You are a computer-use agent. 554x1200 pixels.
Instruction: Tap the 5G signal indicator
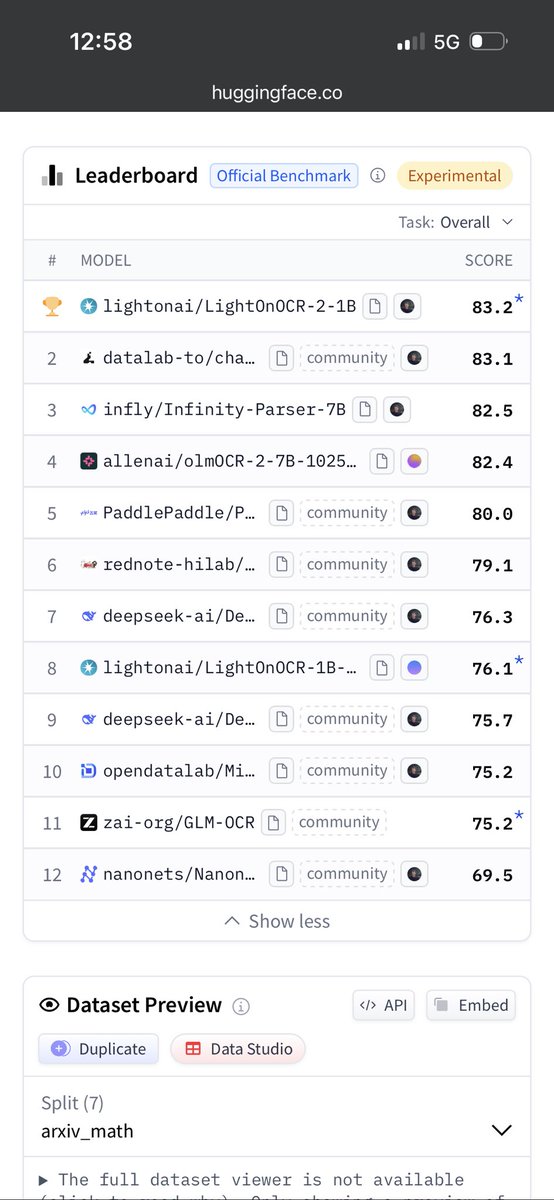click(x=447, y=42)
